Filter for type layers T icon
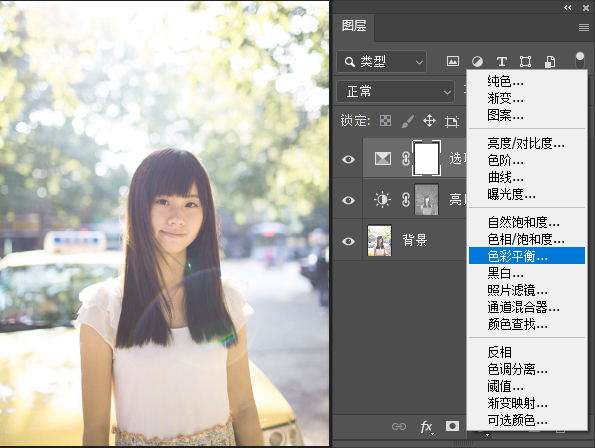The width and height of the screenshot is (595, 448). coord(502,61)
